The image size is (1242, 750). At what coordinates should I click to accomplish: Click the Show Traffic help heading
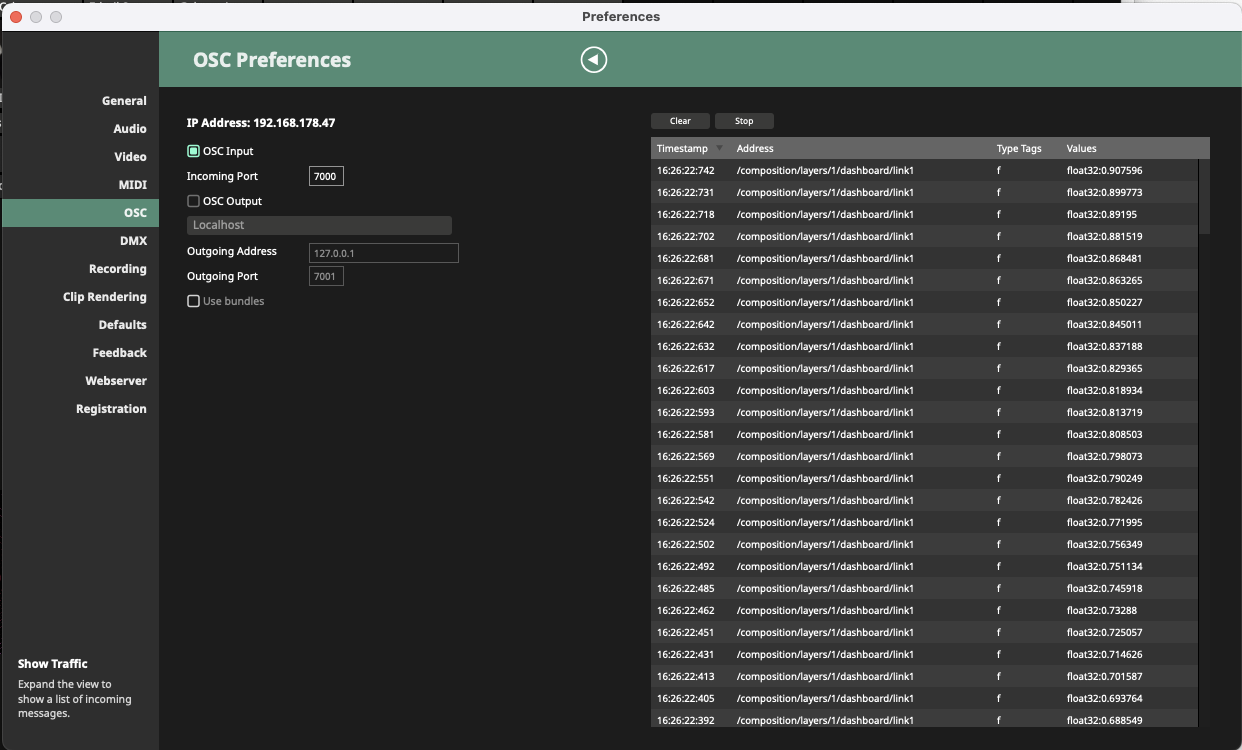tap(53, 664)
